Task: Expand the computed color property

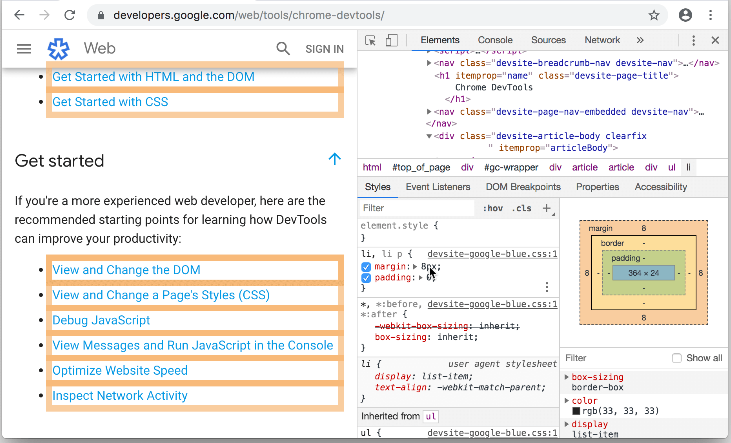Action: tap(566, 401)
